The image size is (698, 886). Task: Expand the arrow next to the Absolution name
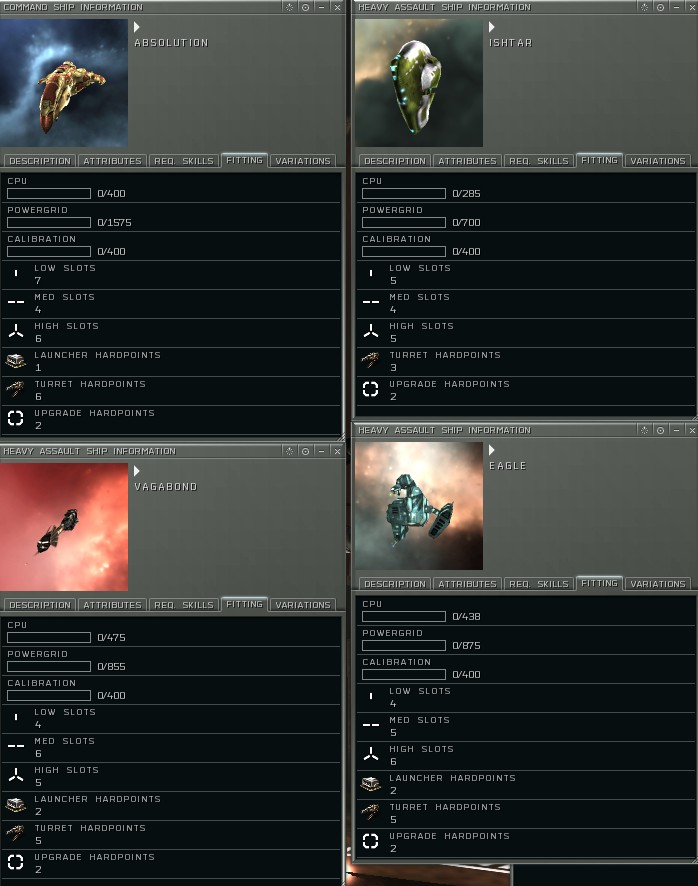(137, 27)
